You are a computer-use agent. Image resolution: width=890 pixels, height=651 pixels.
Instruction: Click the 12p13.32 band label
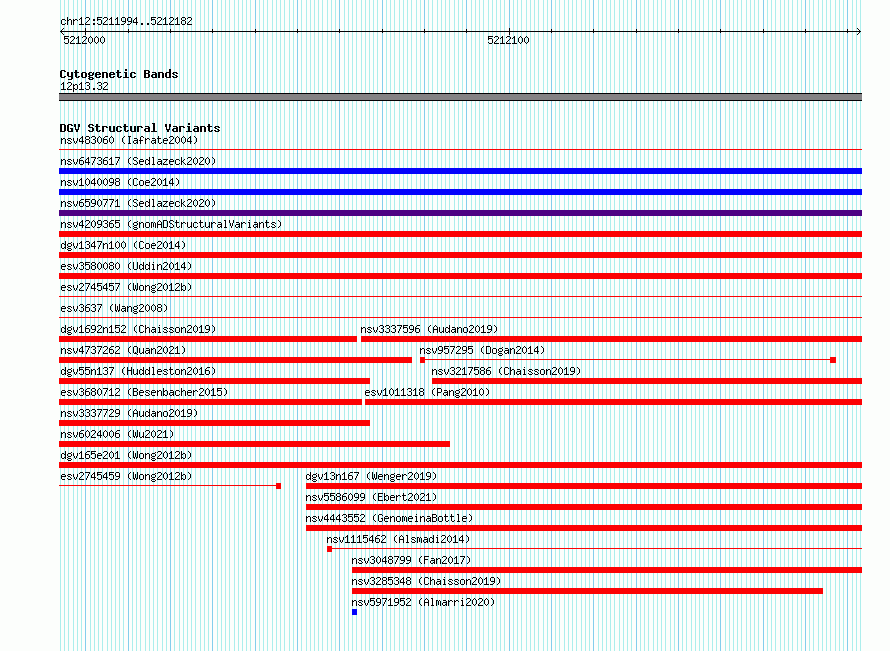click(84, 86)
